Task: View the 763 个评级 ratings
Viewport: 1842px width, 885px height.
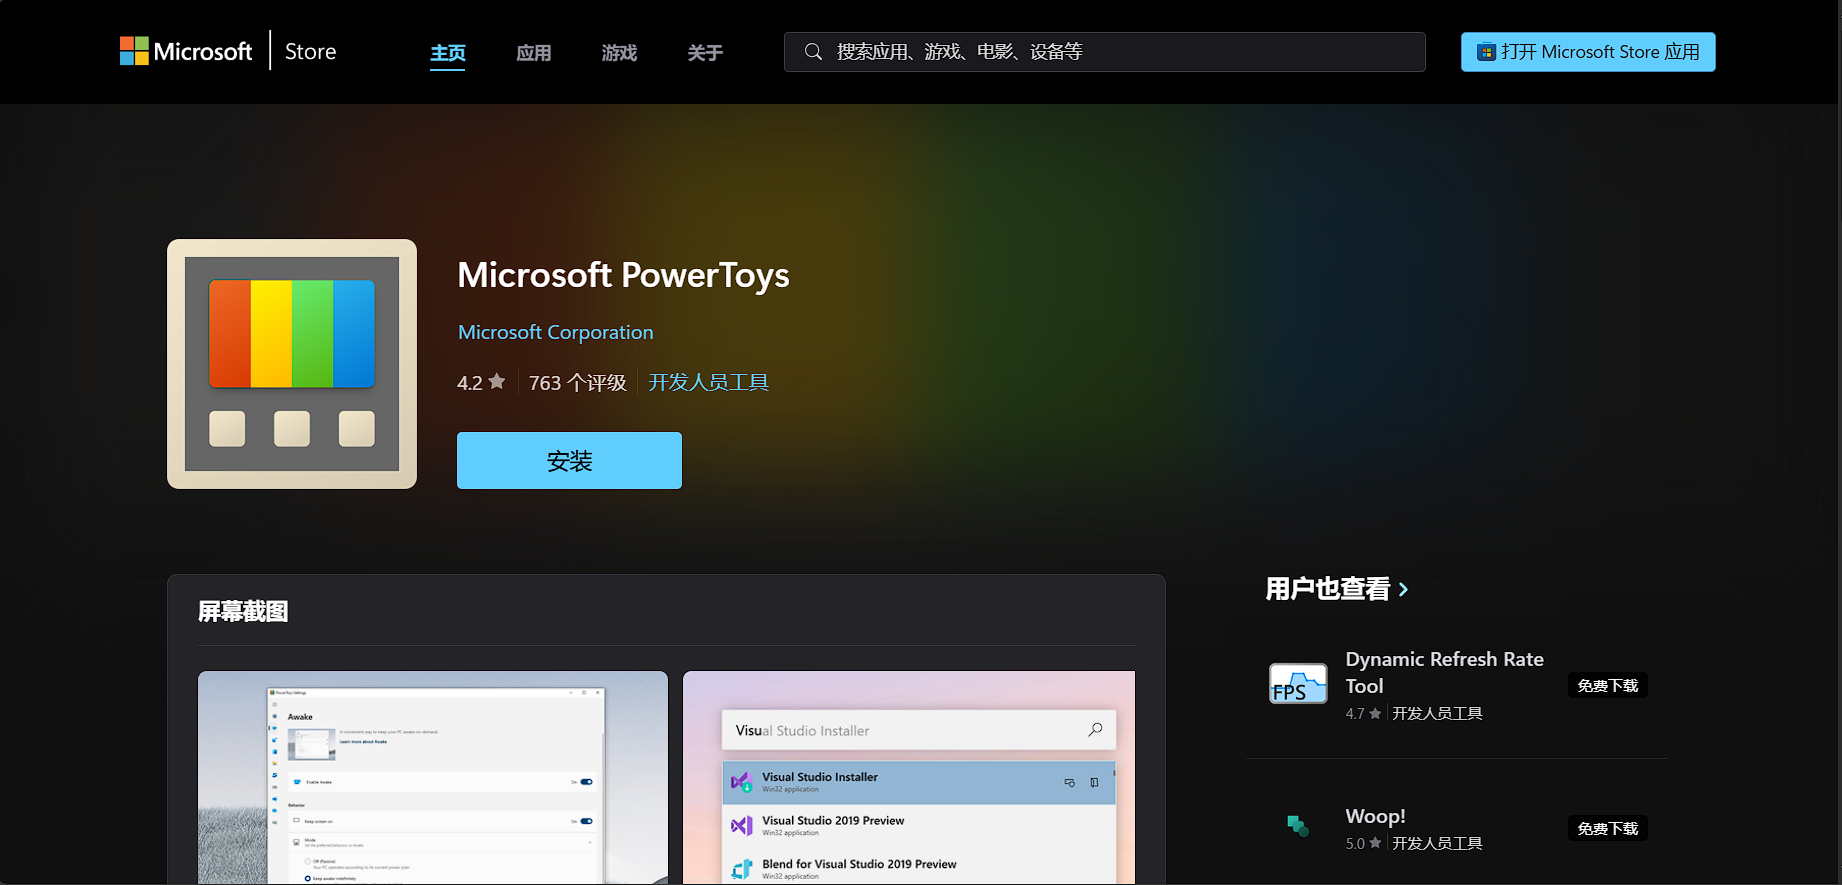Action: coord(577,382)
